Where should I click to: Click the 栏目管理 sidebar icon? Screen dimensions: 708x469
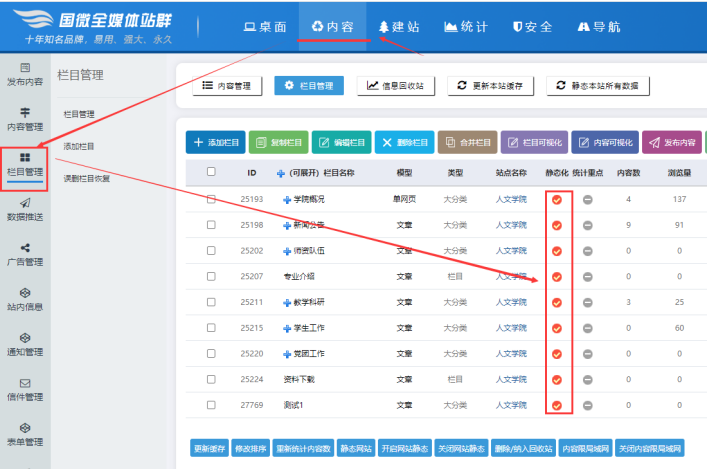25,158
